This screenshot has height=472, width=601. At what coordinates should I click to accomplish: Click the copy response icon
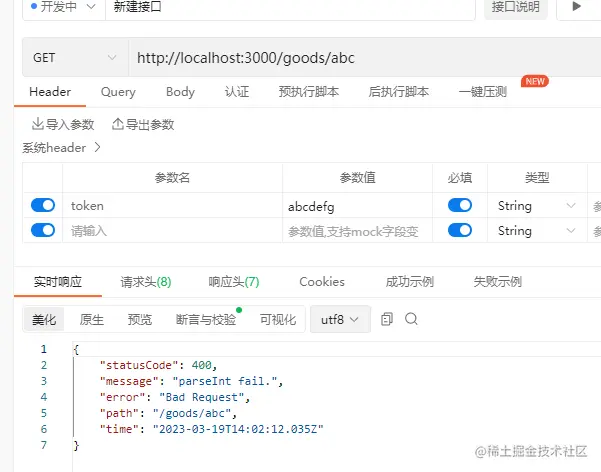pyautogui.click(x=386, y=319)
